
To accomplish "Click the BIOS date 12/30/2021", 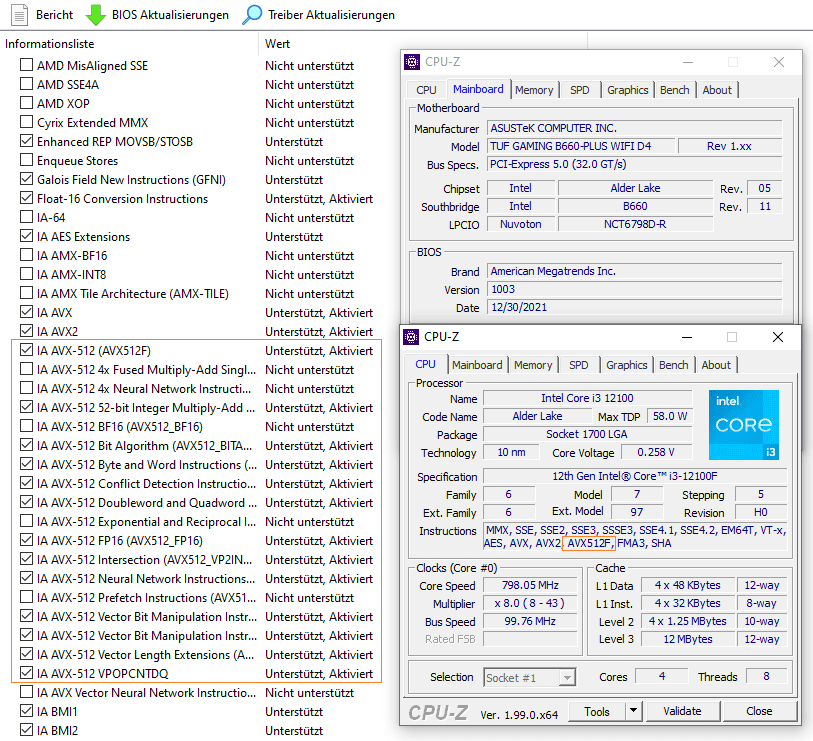I will point(634,307).
